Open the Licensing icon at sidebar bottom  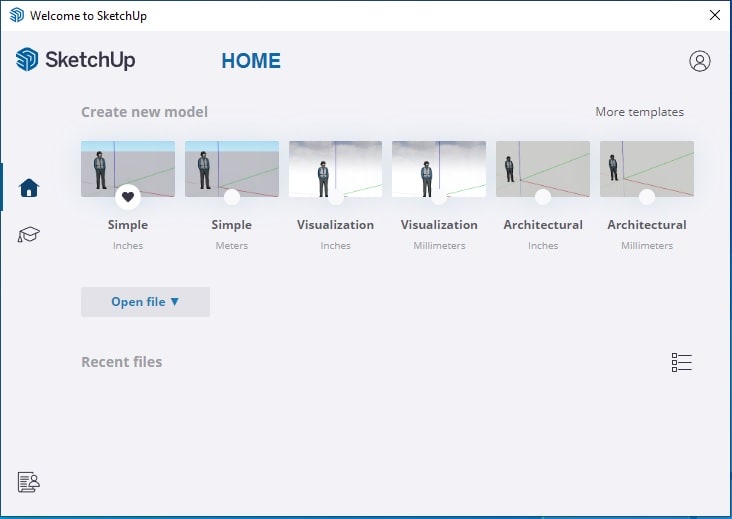[x=28, y=482]
